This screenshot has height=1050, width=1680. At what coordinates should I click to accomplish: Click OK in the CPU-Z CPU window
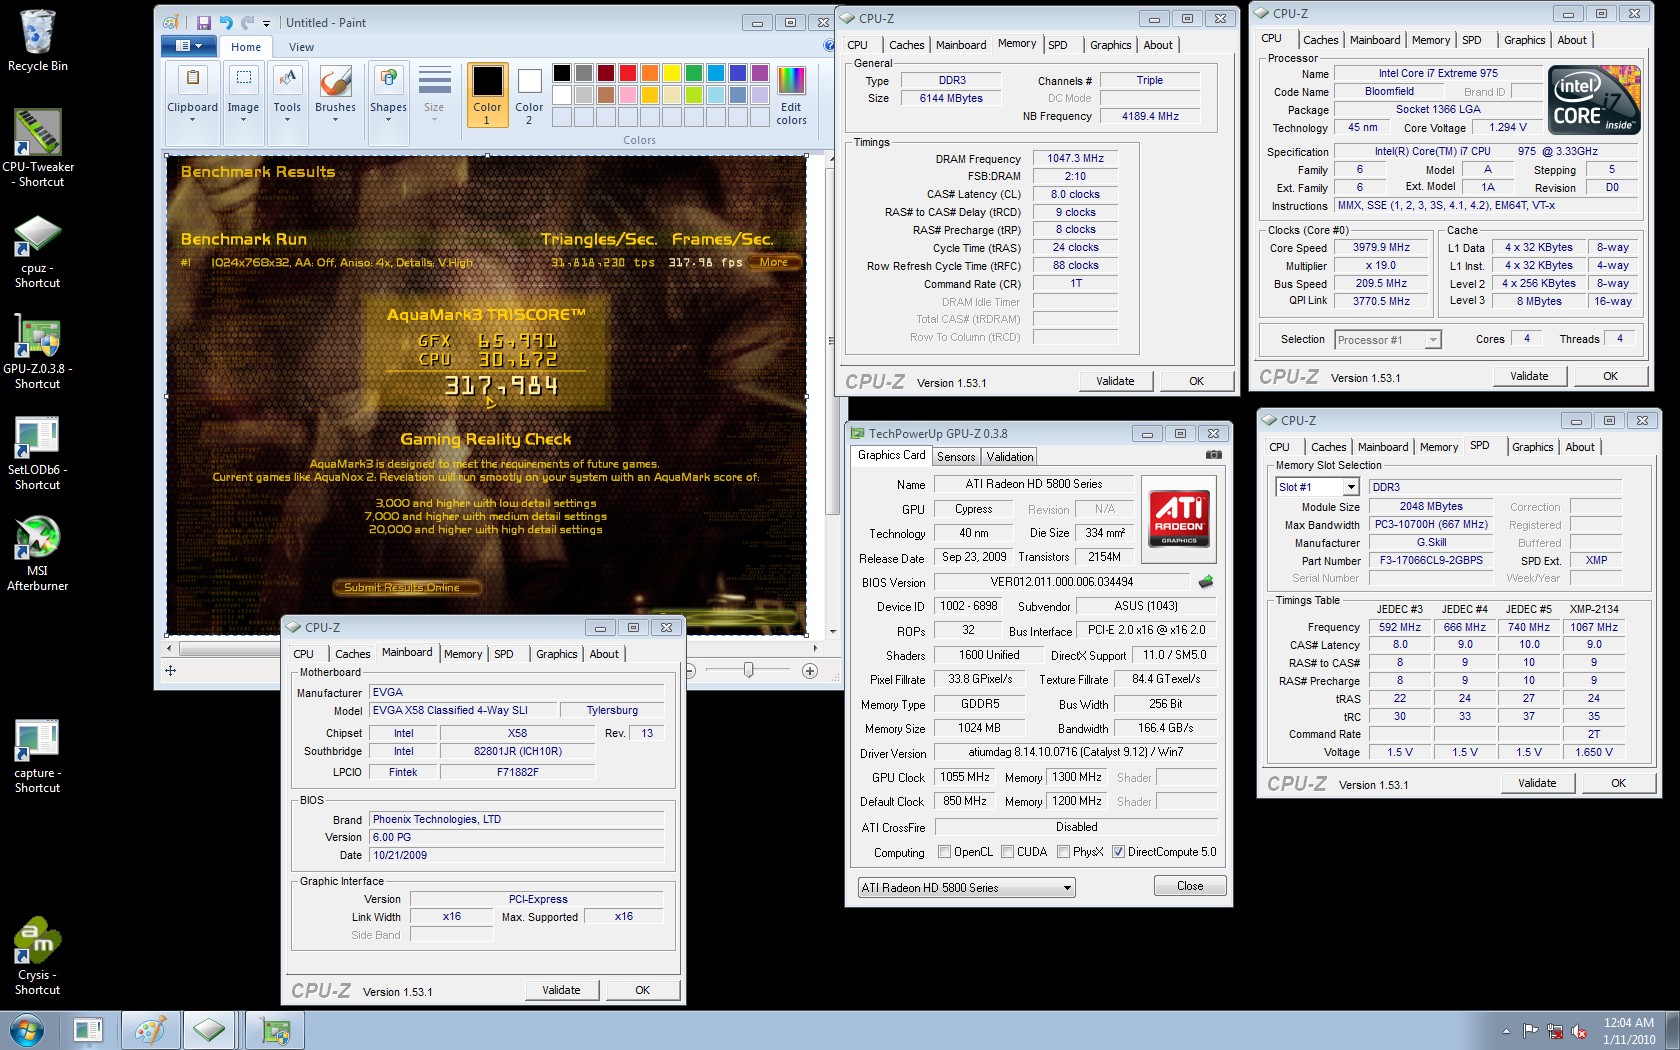[1610, 376]
